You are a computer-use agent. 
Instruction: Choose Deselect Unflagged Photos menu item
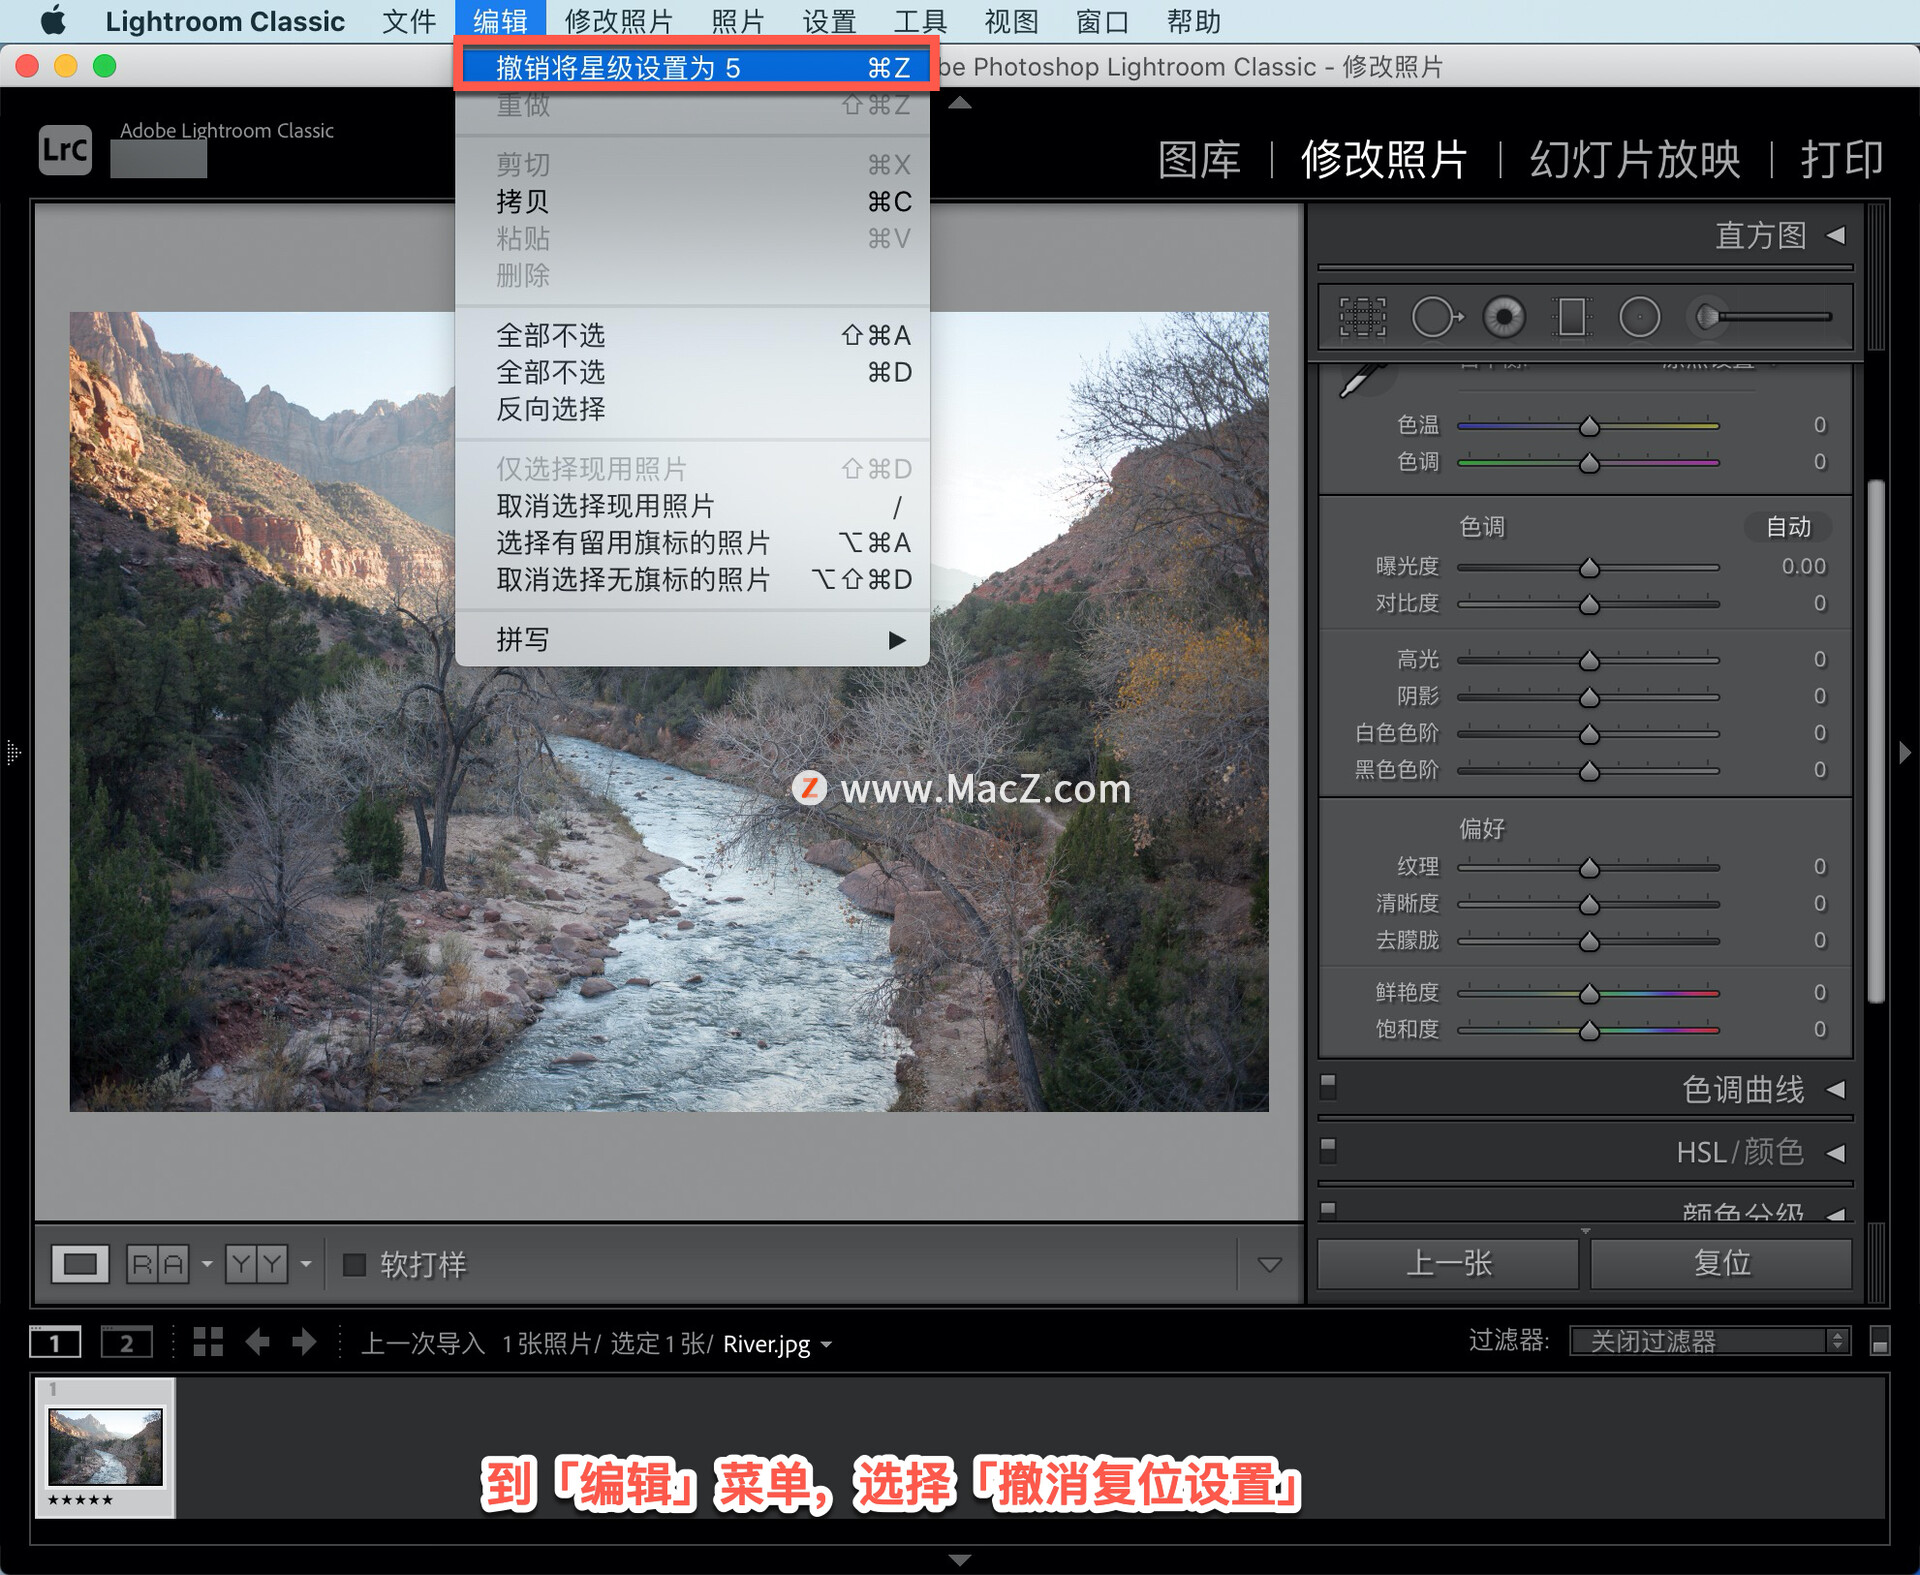point(692,579)
